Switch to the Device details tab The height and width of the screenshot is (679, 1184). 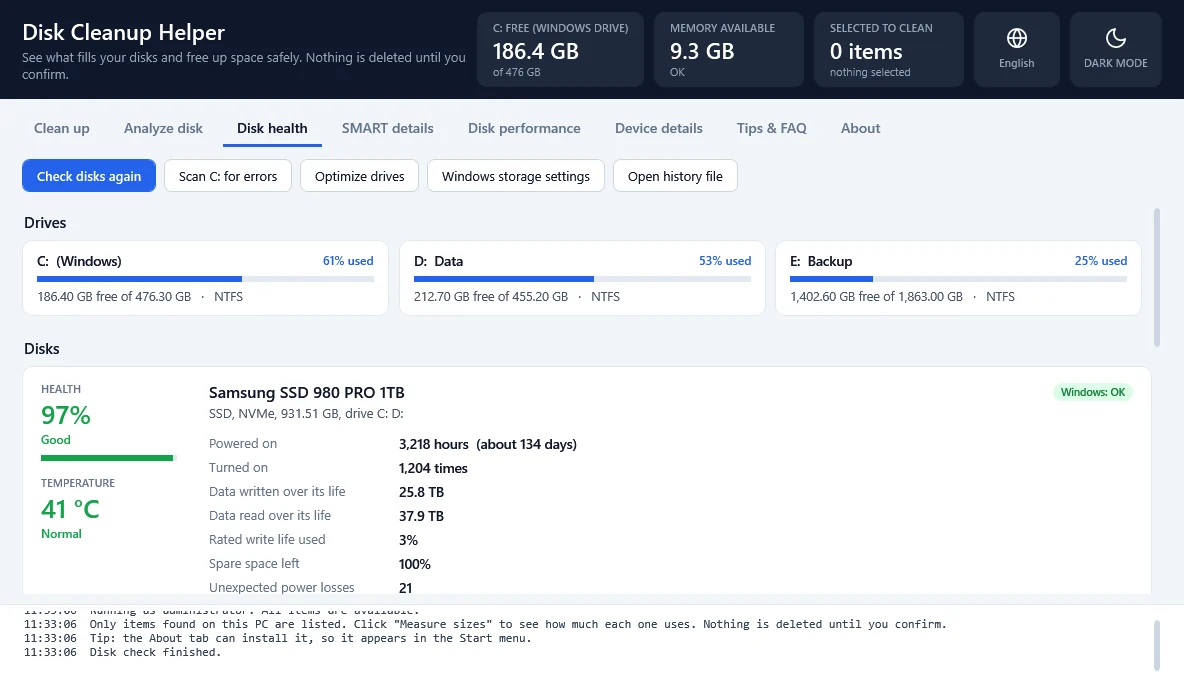coord(658,128)
